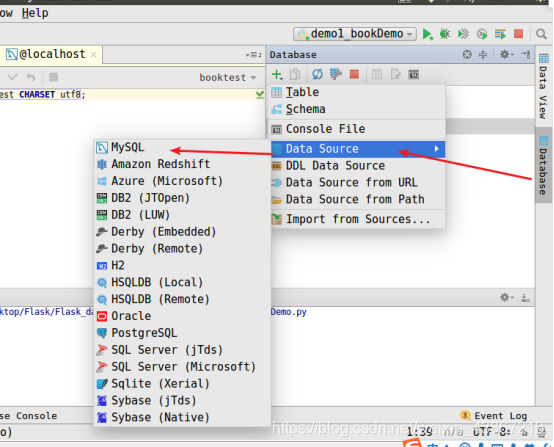Screen dimensions: 554x447
Task: Click the pin icon in bottom panel header
Action: coord(525,298)
